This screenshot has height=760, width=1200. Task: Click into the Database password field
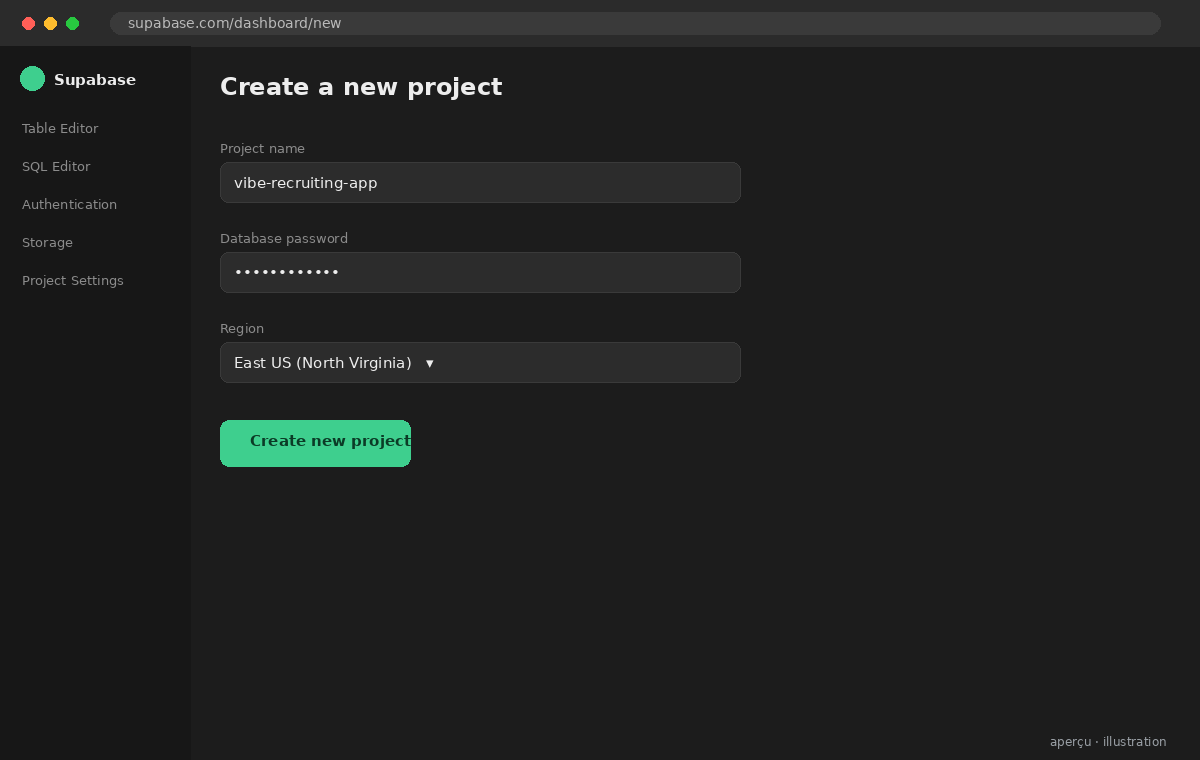pyautogui.click(x=480, y=273)
